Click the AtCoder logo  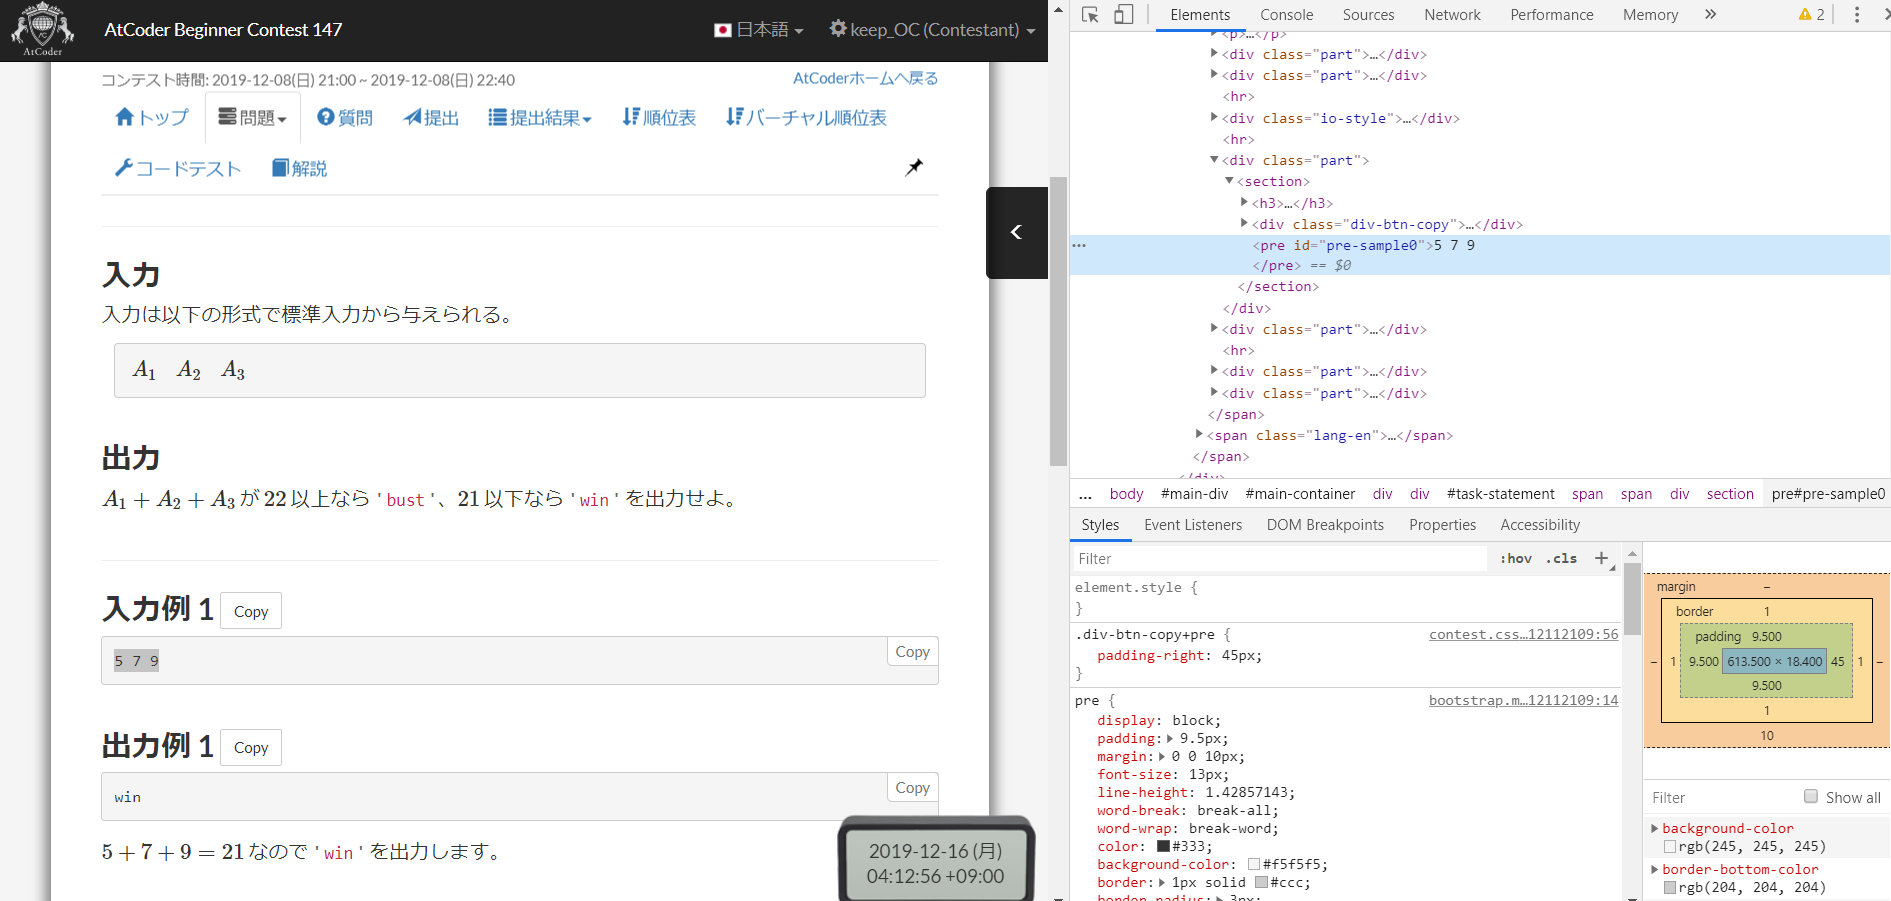click(42, 29)
